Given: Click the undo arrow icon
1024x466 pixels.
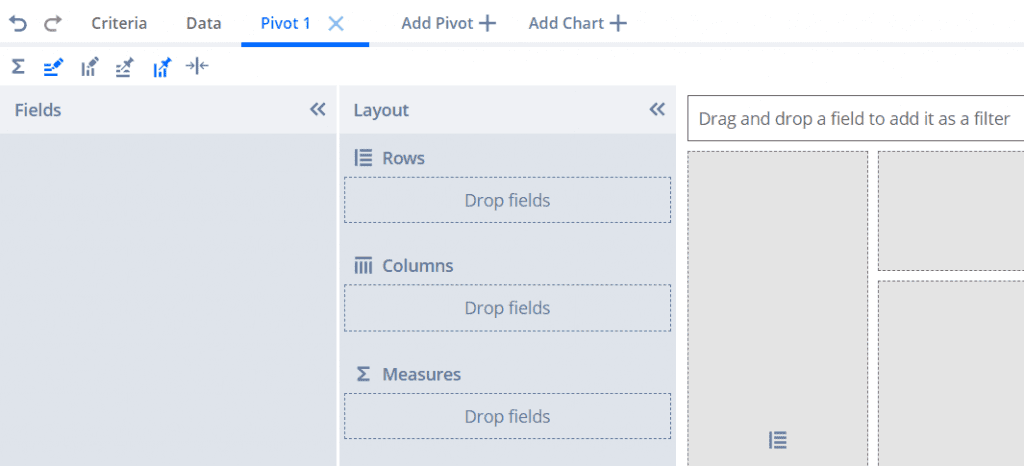Looking at the screenshot, I should coord(18,23).
